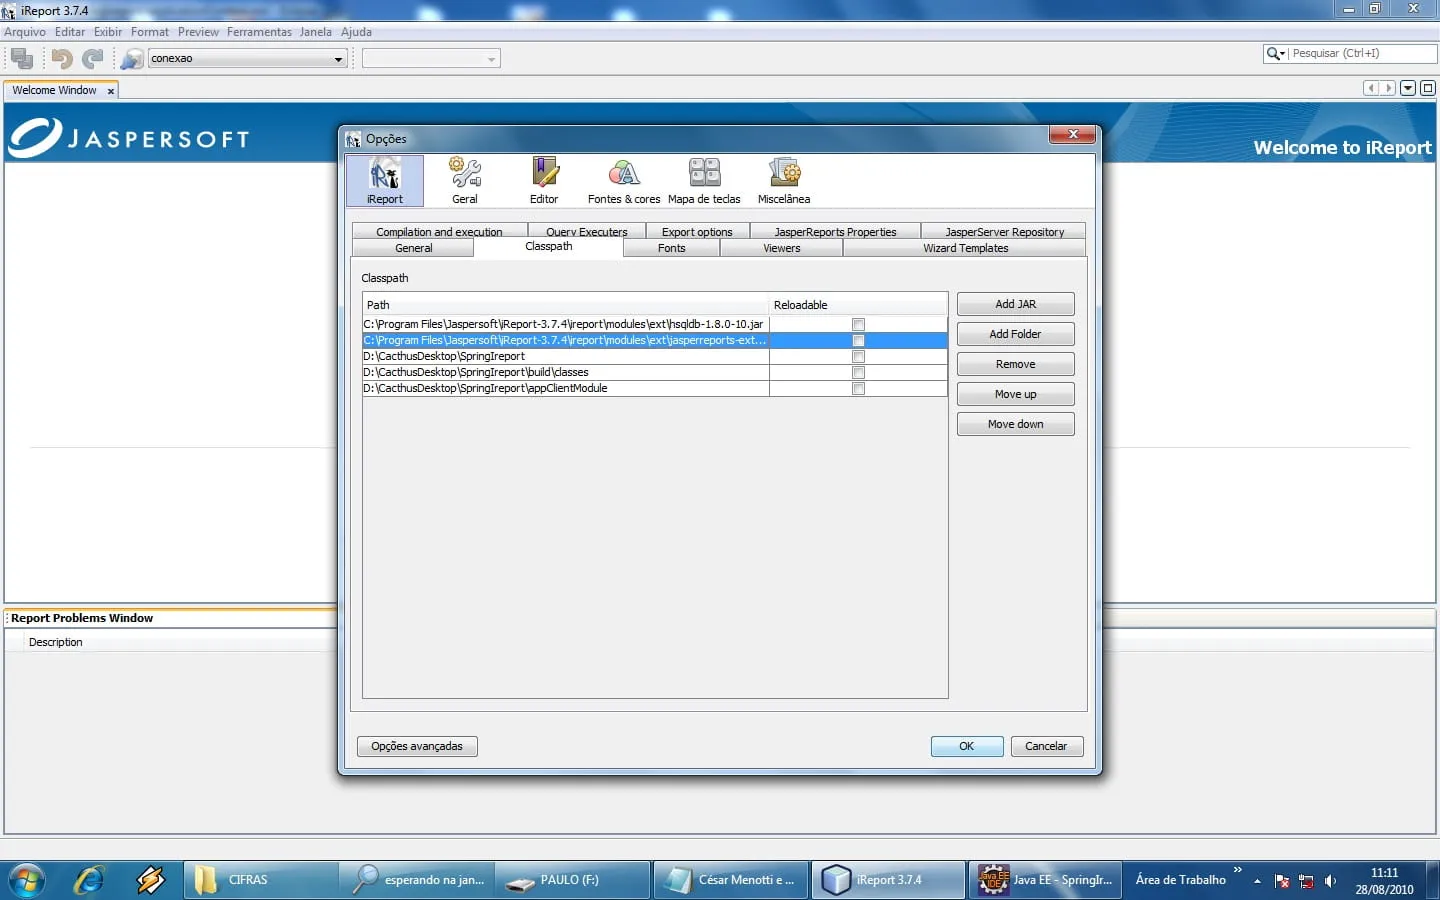Viewport: 1440px width, 900px height.
Task: Select the D:\CacthusDesktop\SpringIreport\build\classes path
Action: tap(566, 372)
